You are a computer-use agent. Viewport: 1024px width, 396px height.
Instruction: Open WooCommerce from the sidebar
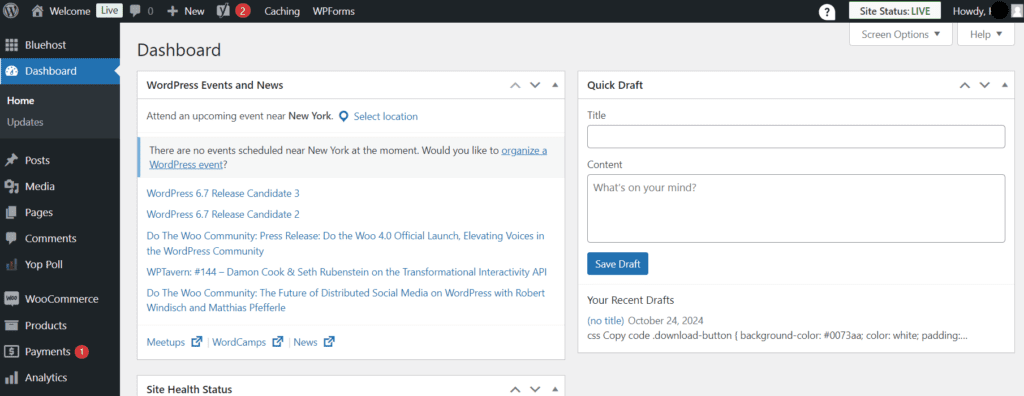60,299
